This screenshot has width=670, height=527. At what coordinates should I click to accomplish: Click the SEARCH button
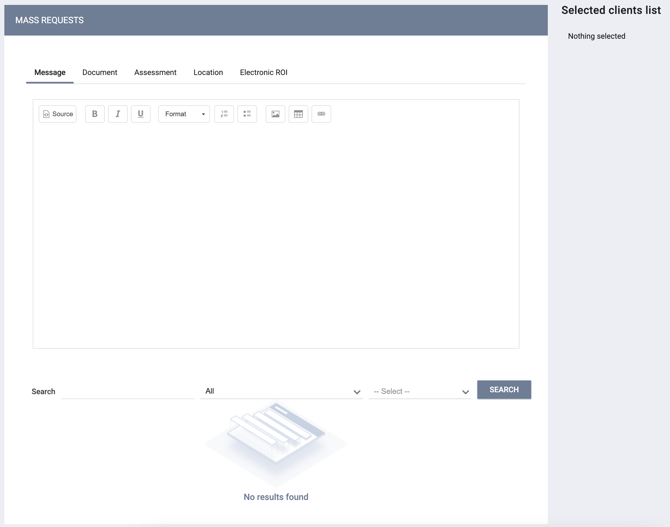504,390
